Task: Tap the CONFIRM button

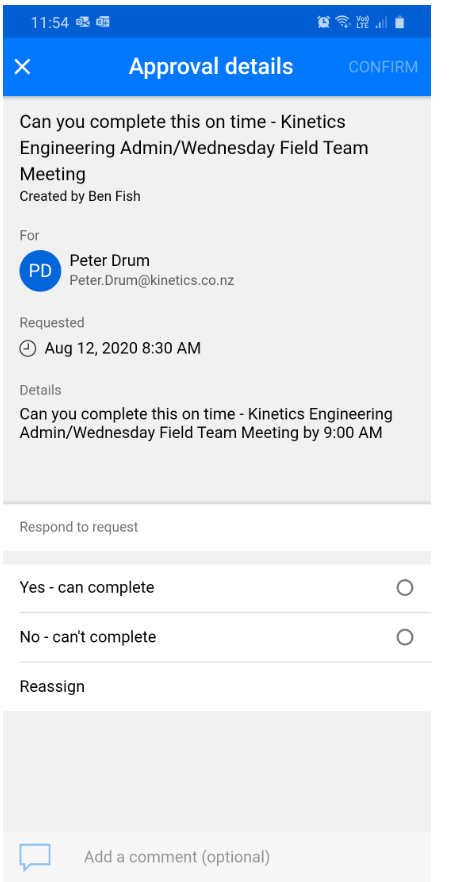Action: point(383,67)
